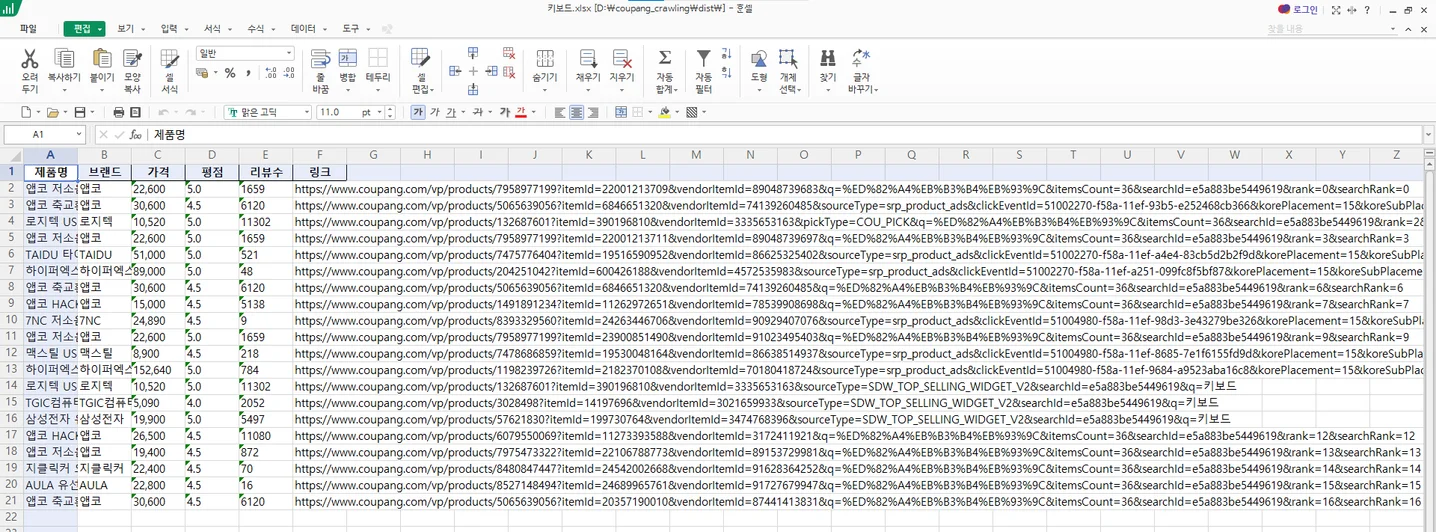Open the 입력 menu
The width and height of the screenshot is (1436, 532).
(169, 29)
